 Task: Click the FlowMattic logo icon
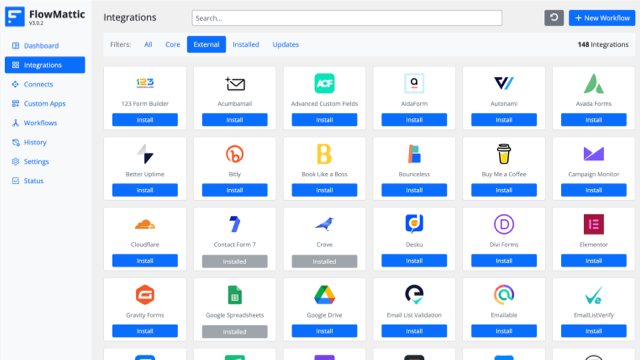pos(15,17)
